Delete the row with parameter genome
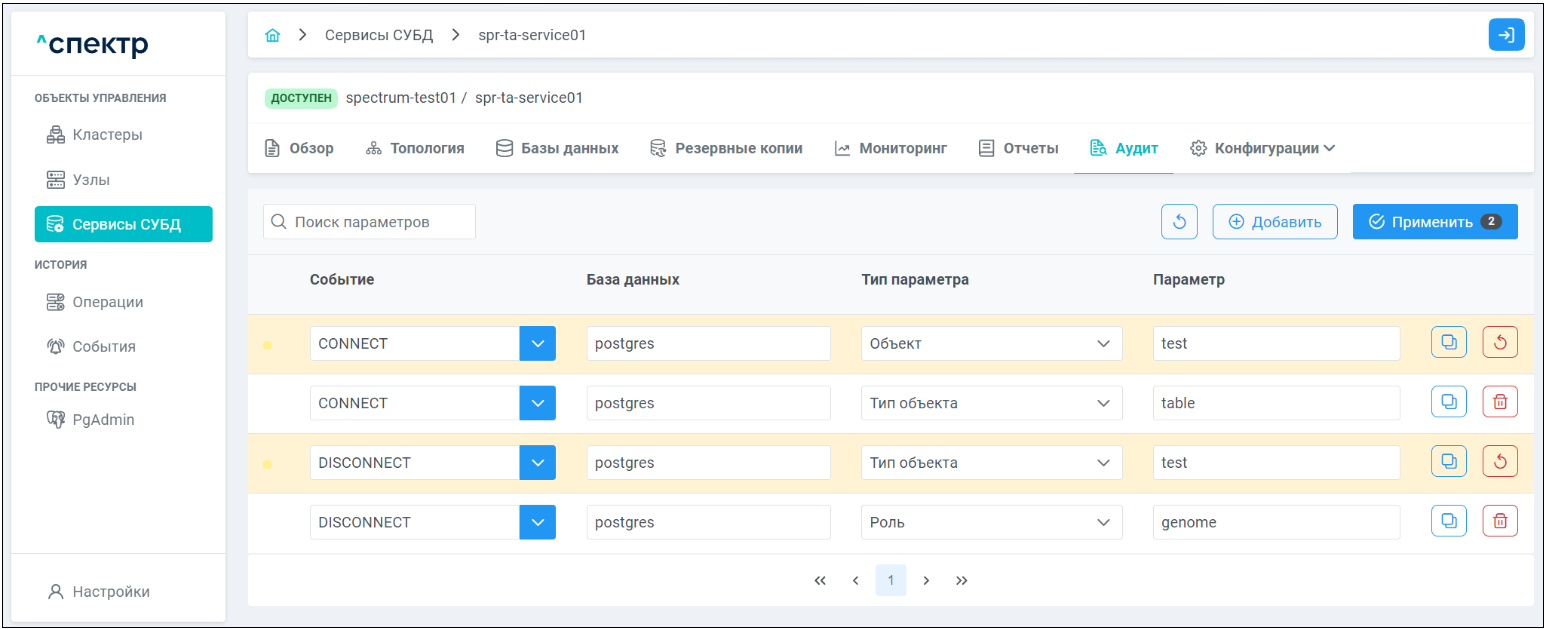The height and width of the screenshot is (629, 1544). (1500, 521)
